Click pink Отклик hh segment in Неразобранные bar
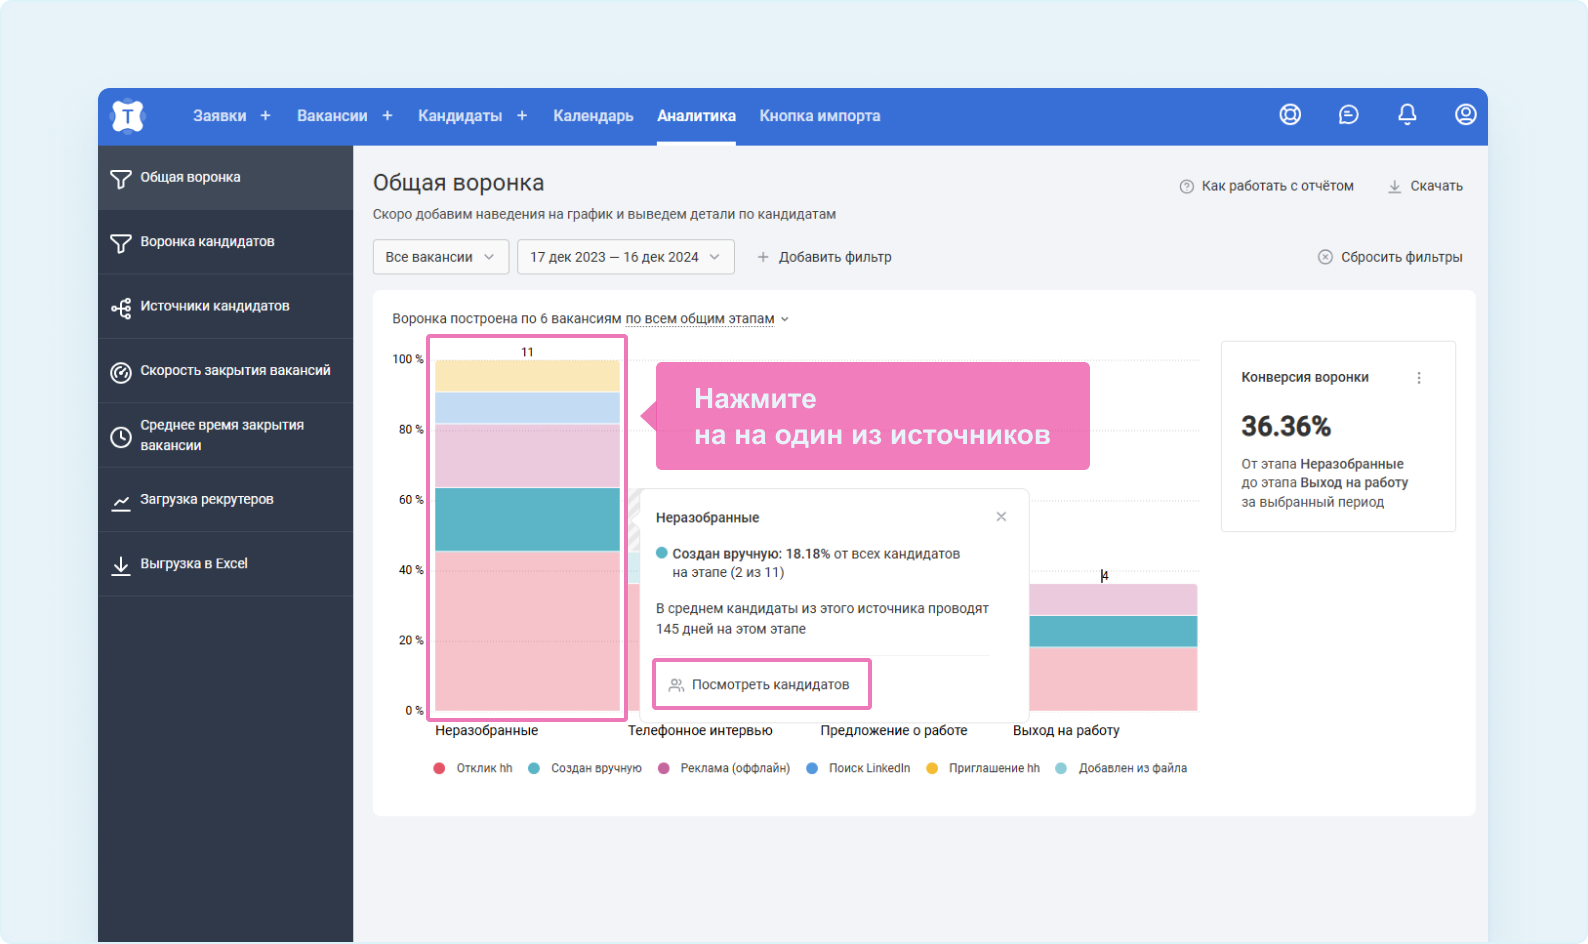1588x944 pixels. click(x=527, y=631)
